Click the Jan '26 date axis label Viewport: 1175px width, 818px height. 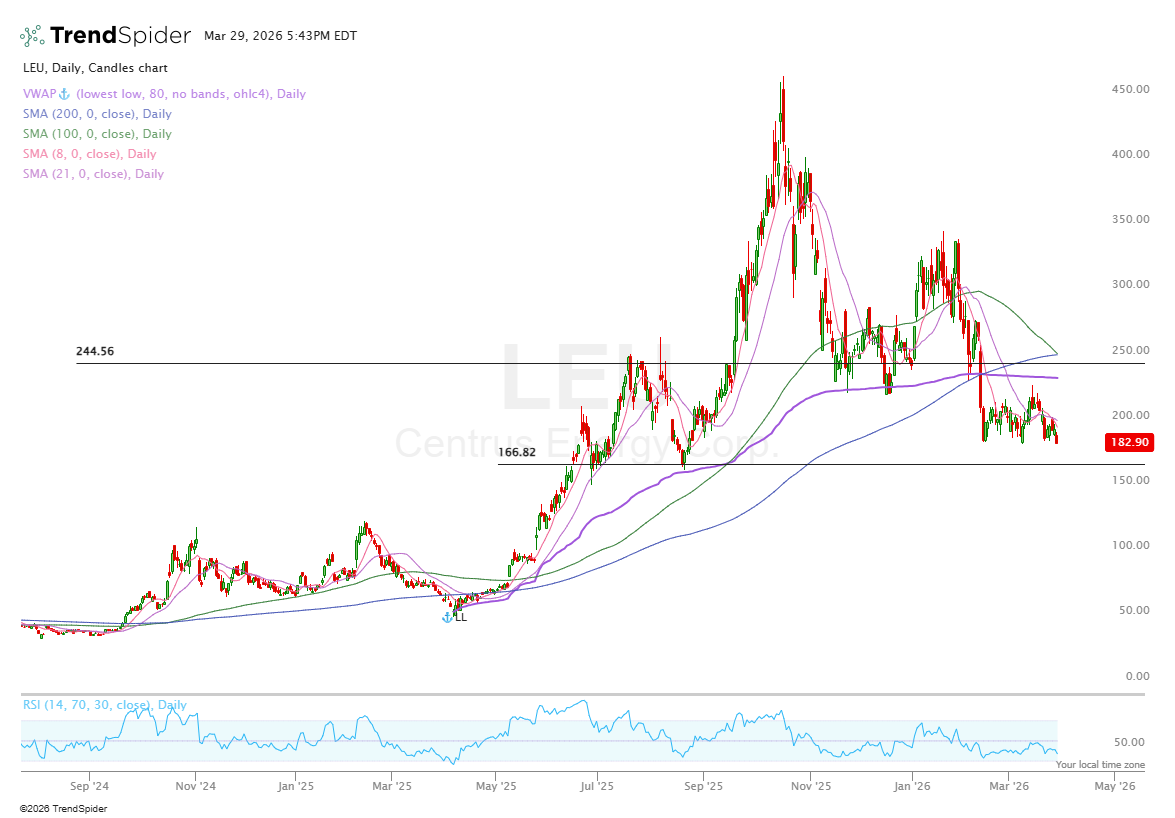(913, 787)
